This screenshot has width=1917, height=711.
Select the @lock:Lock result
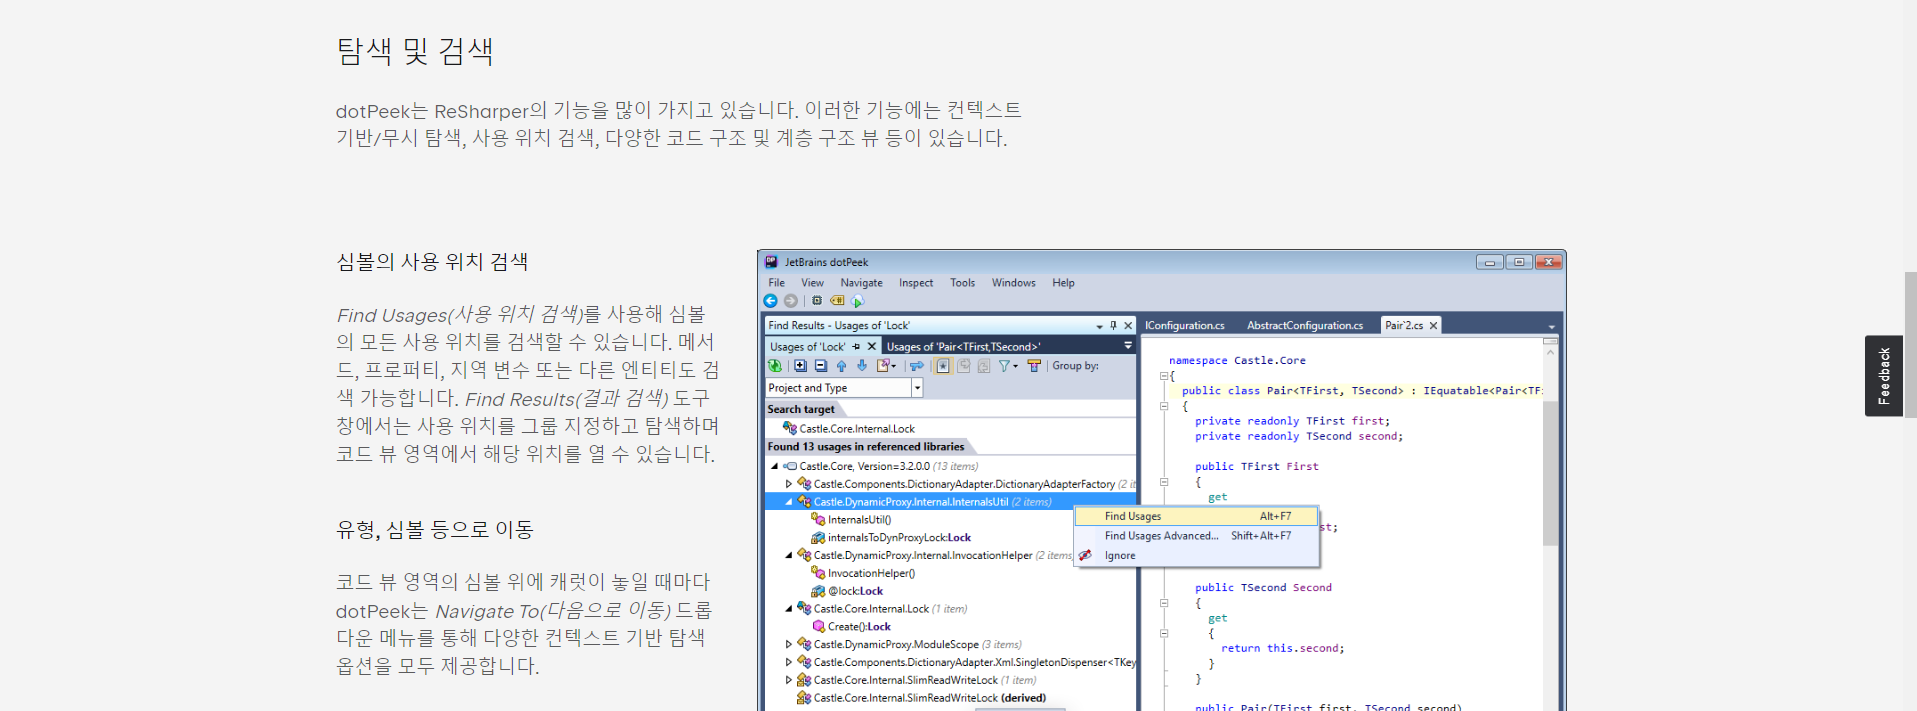tap(847, 591)
